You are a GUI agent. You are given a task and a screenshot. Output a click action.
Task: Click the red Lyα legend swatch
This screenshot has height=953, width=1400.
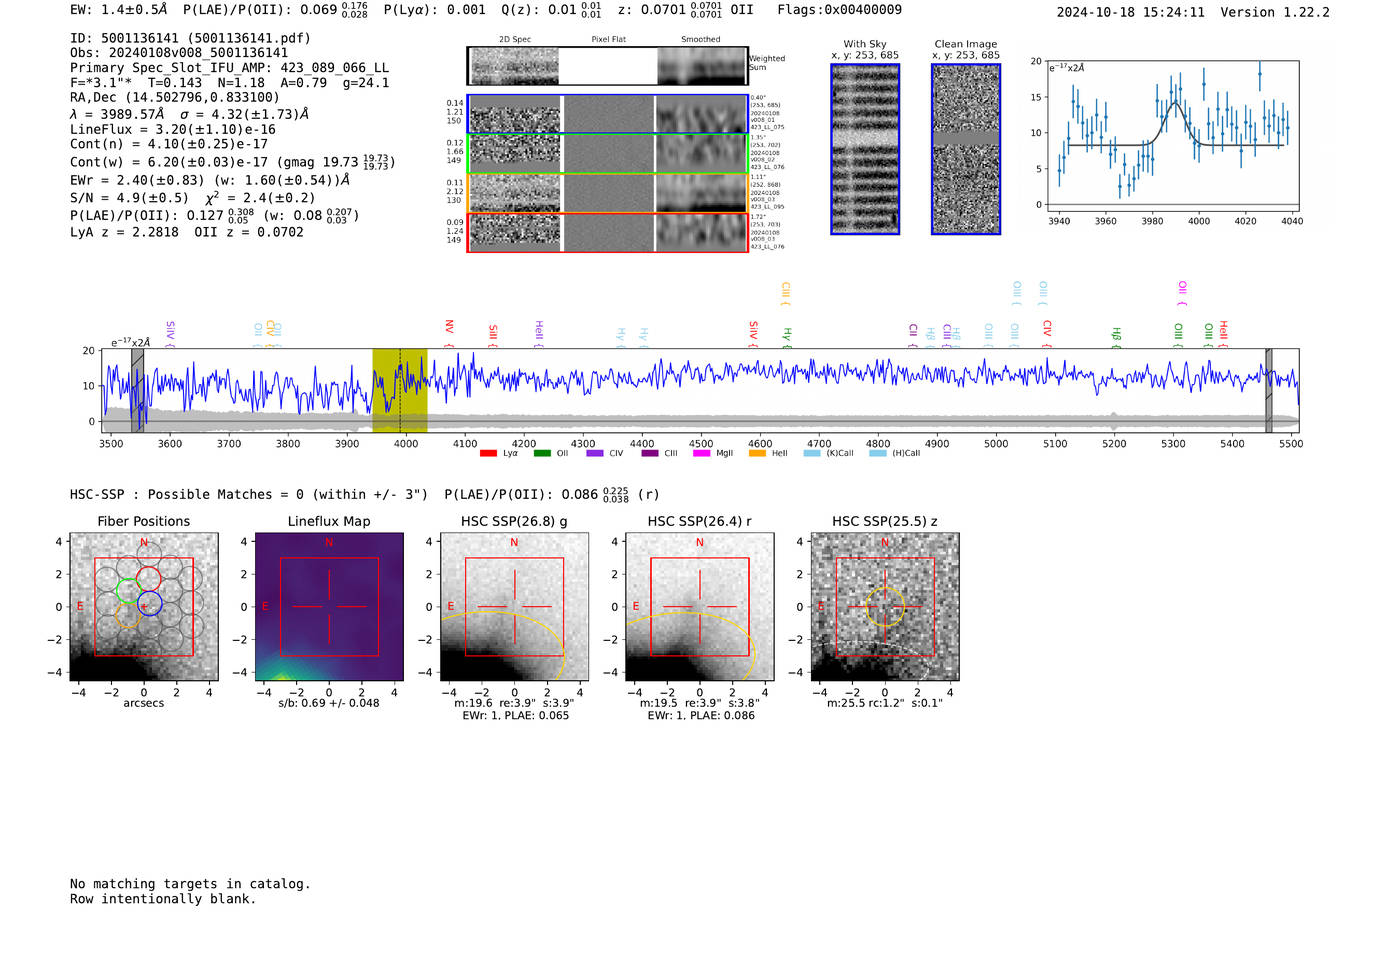(x=488, y=453)
